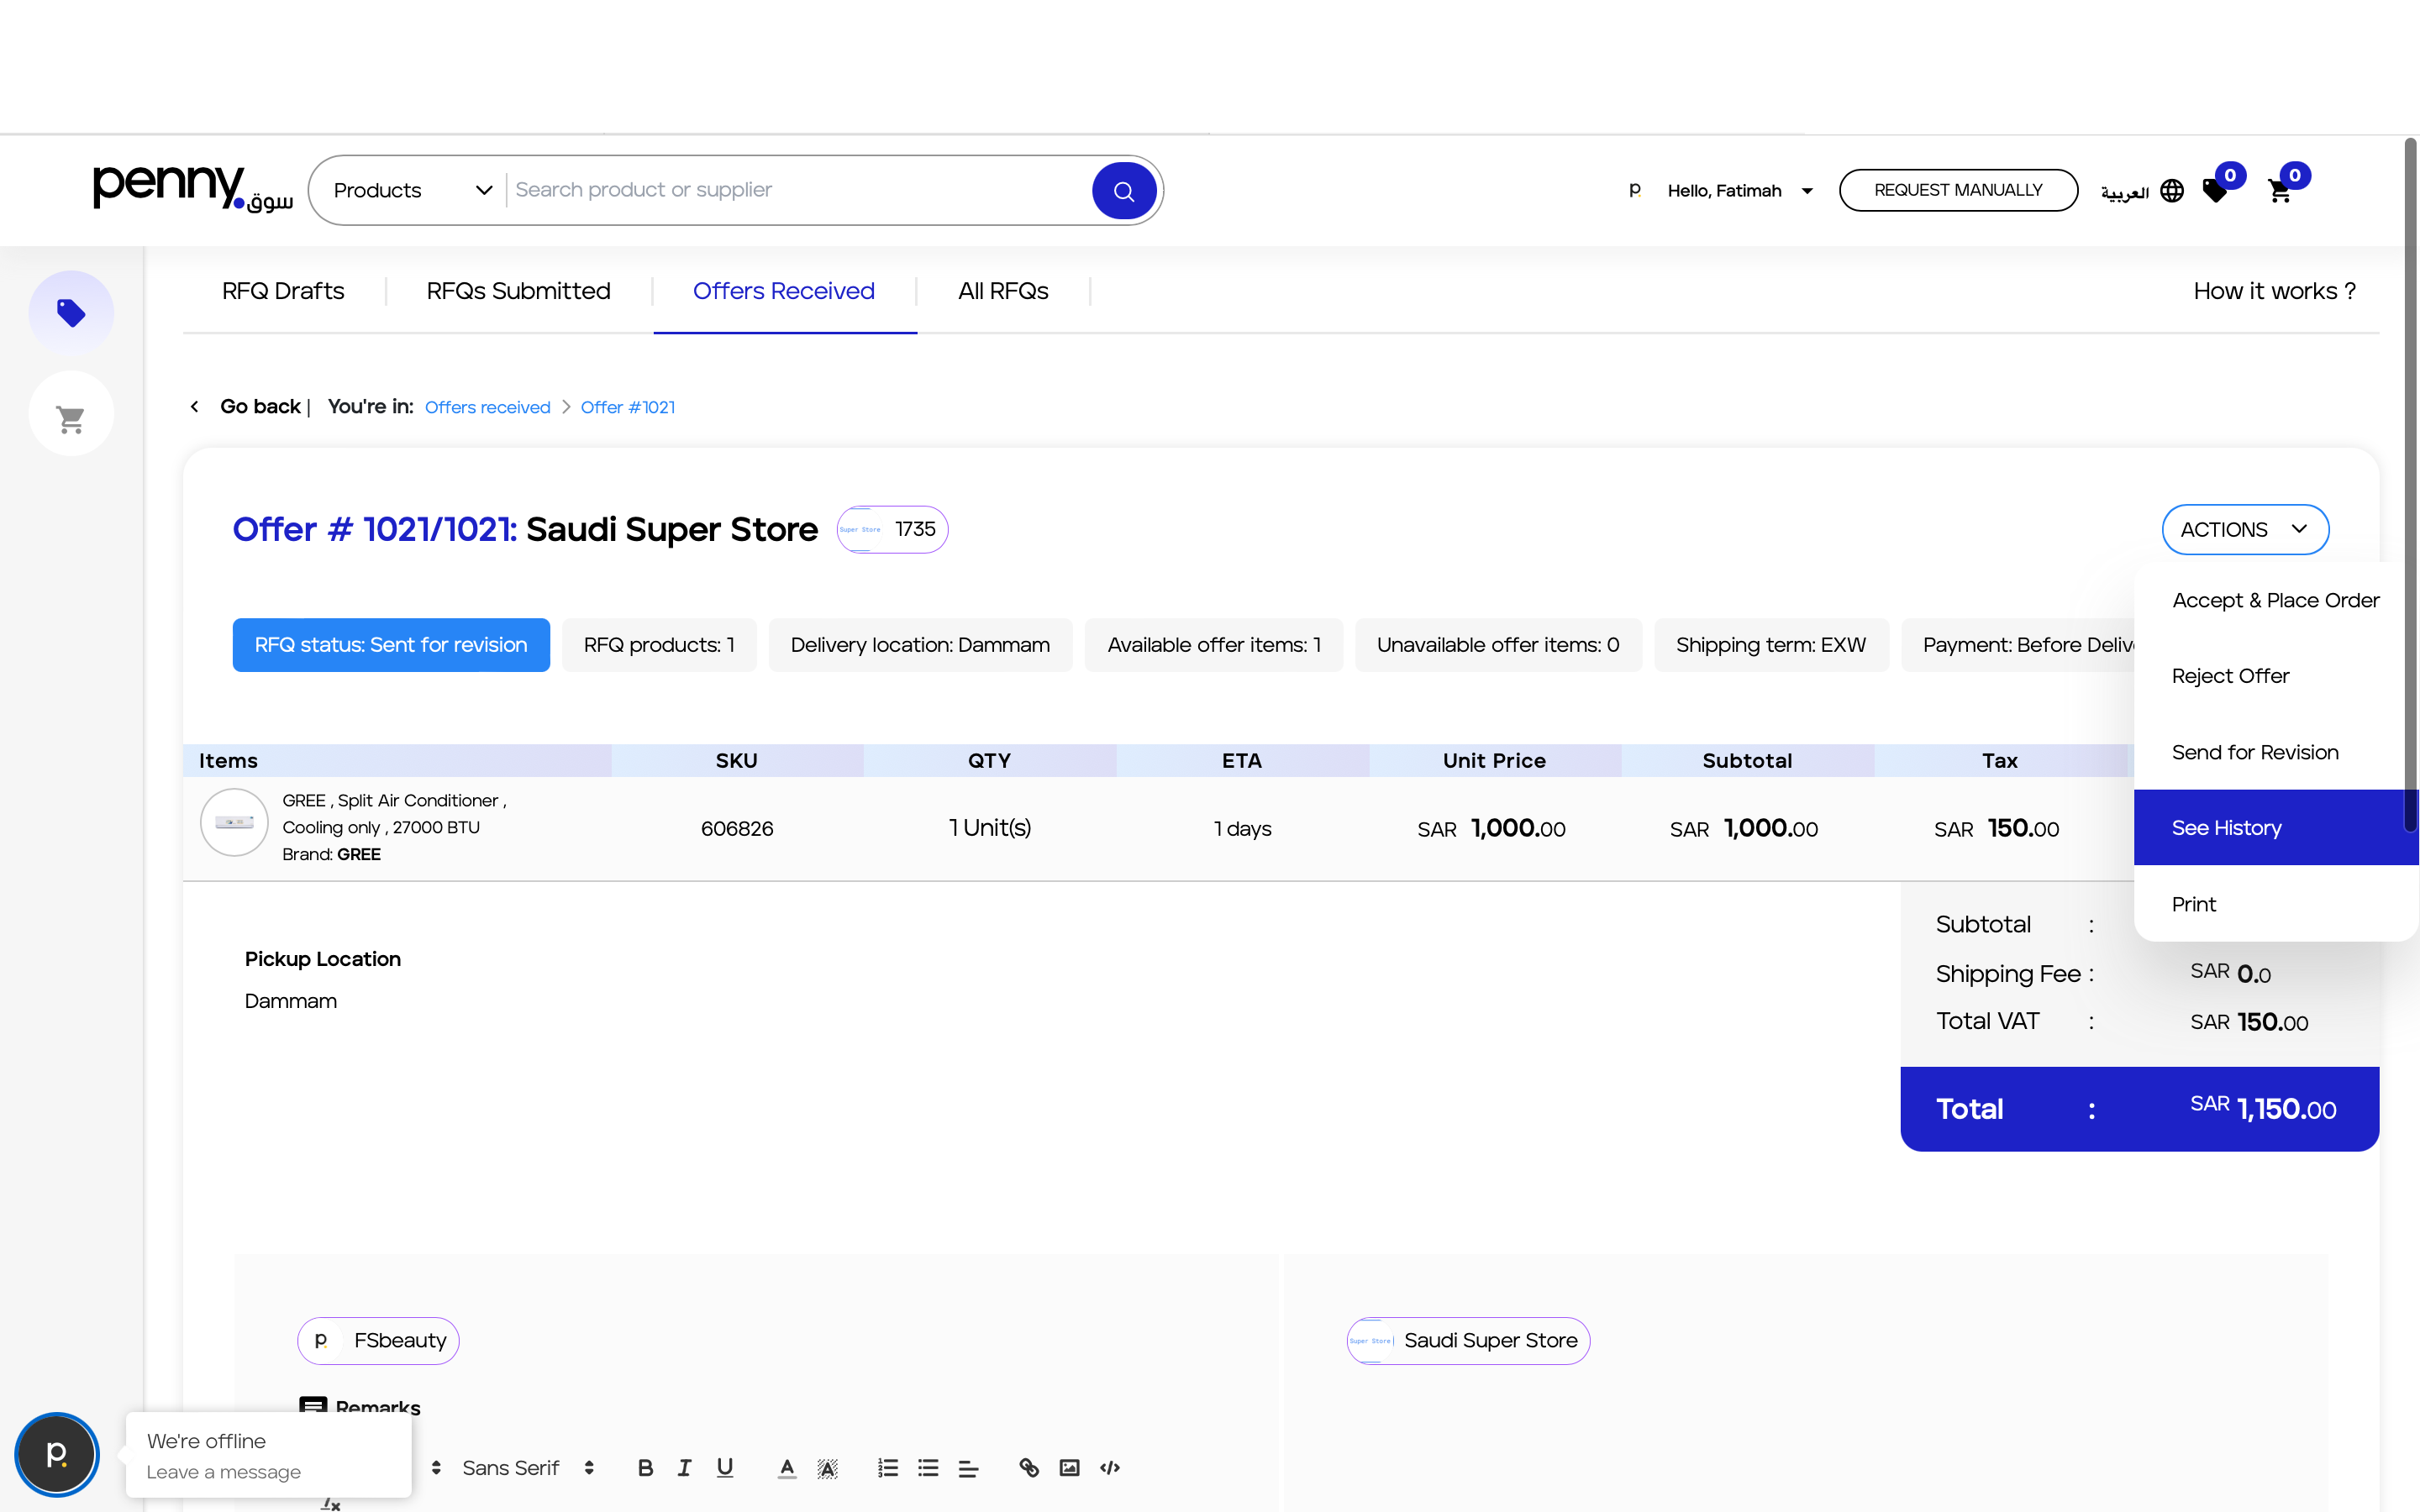Open the Sans Serif font dropdown

(528, 1467)
